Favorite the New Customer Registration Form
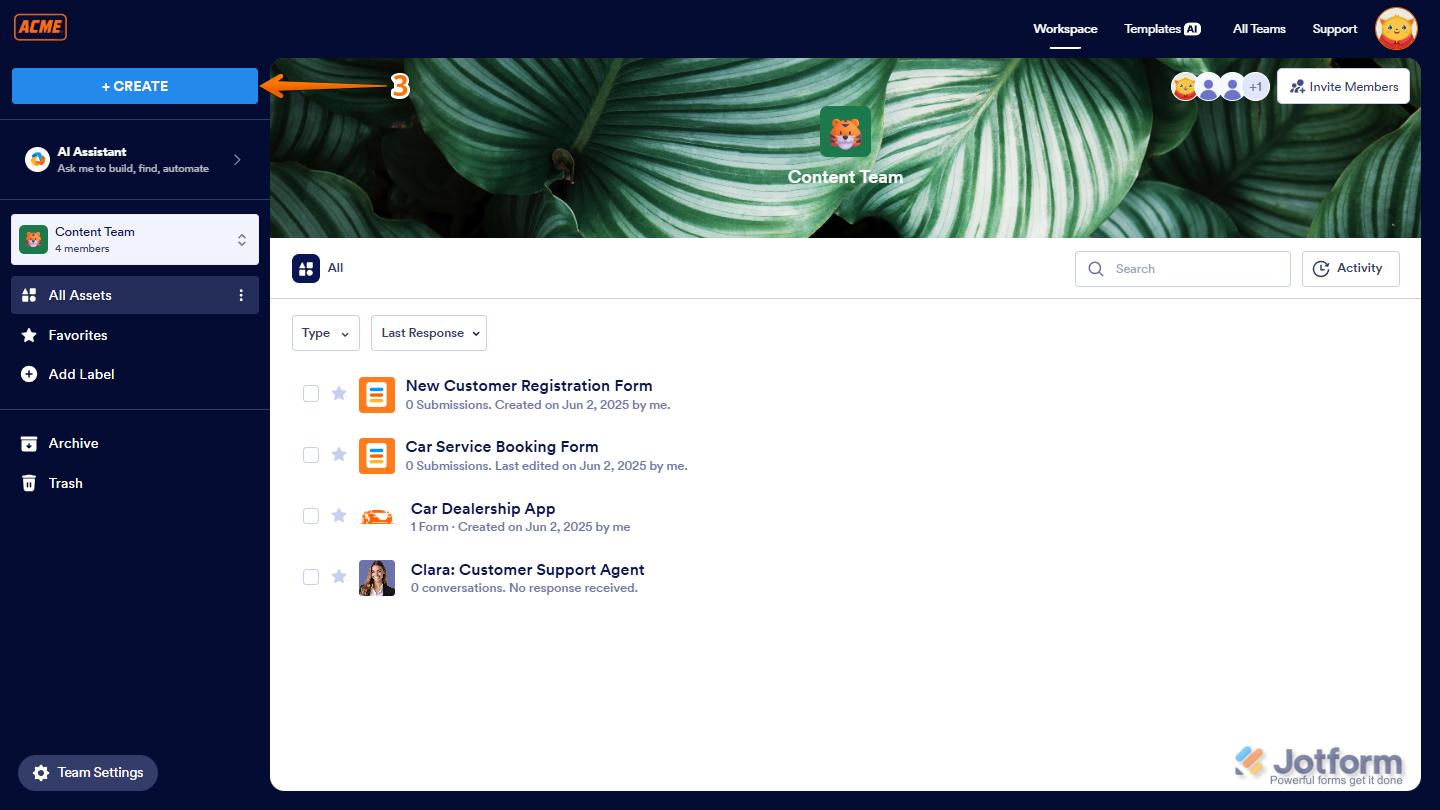The height and width of the screenshot is (810, 1440). [339, 393]
